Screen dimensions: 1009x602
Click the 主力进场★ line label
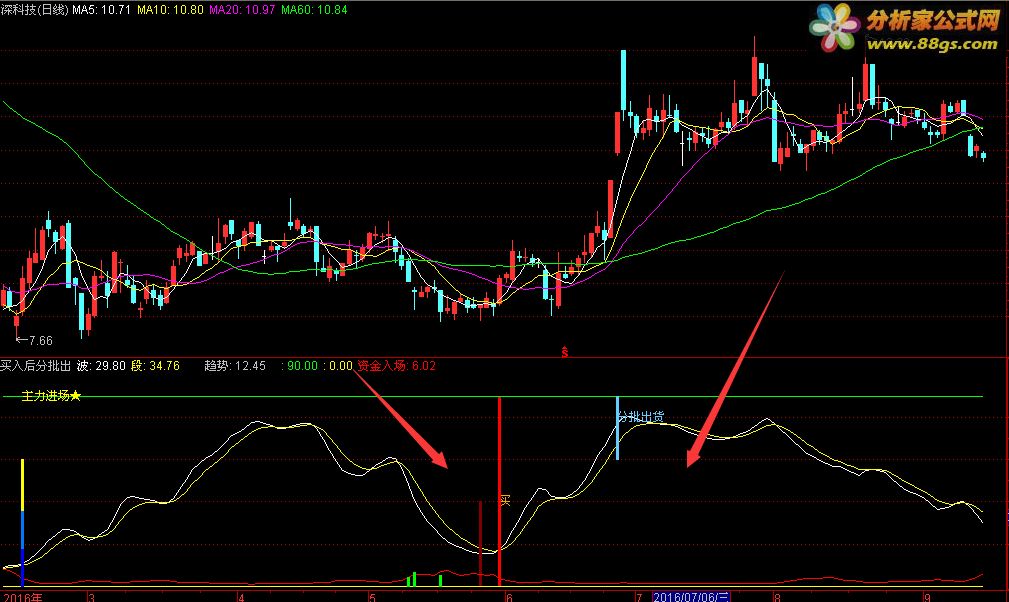coord(51,396)
